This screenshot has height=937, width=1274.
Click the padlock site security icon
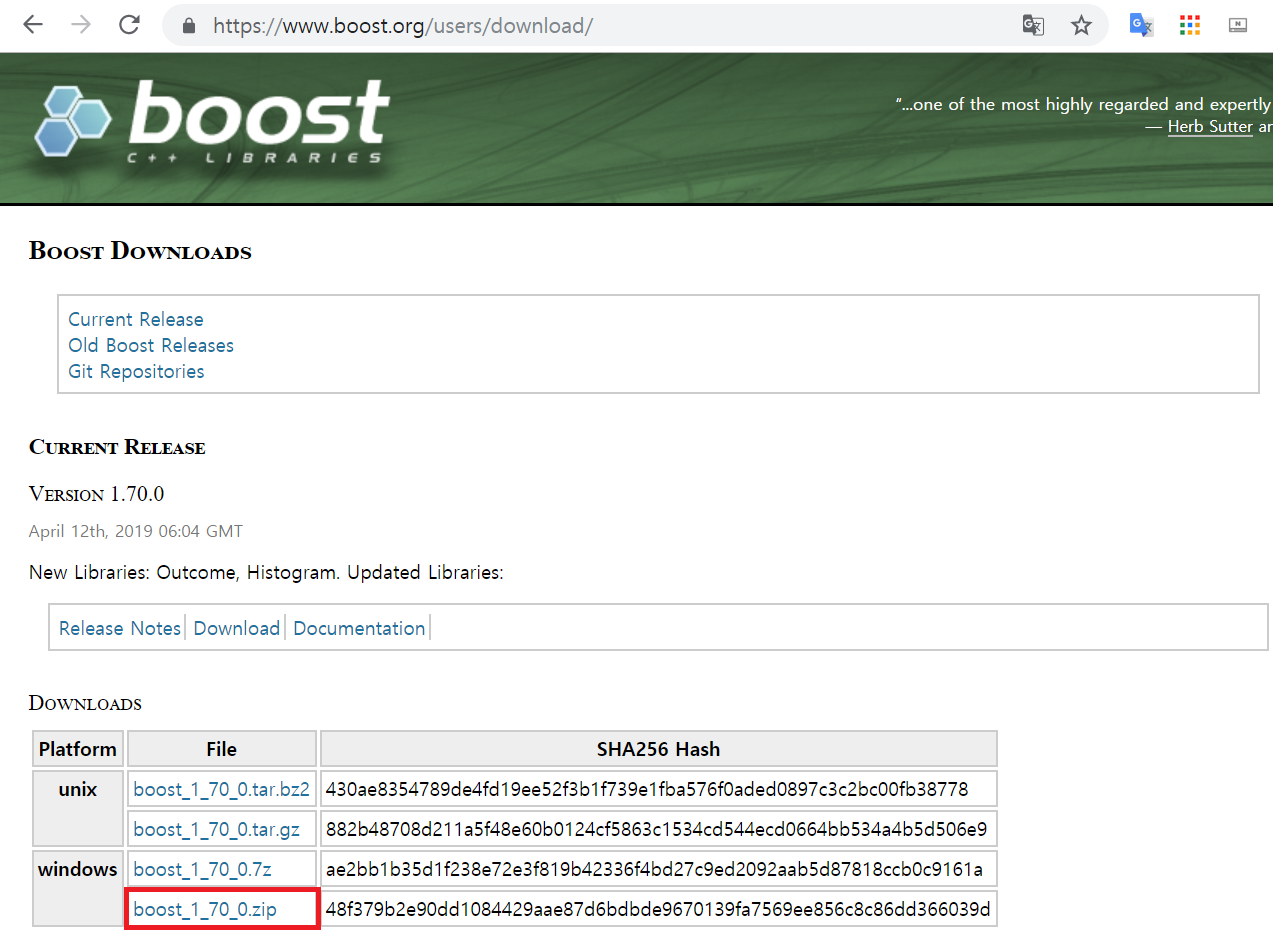pos(188,26)
